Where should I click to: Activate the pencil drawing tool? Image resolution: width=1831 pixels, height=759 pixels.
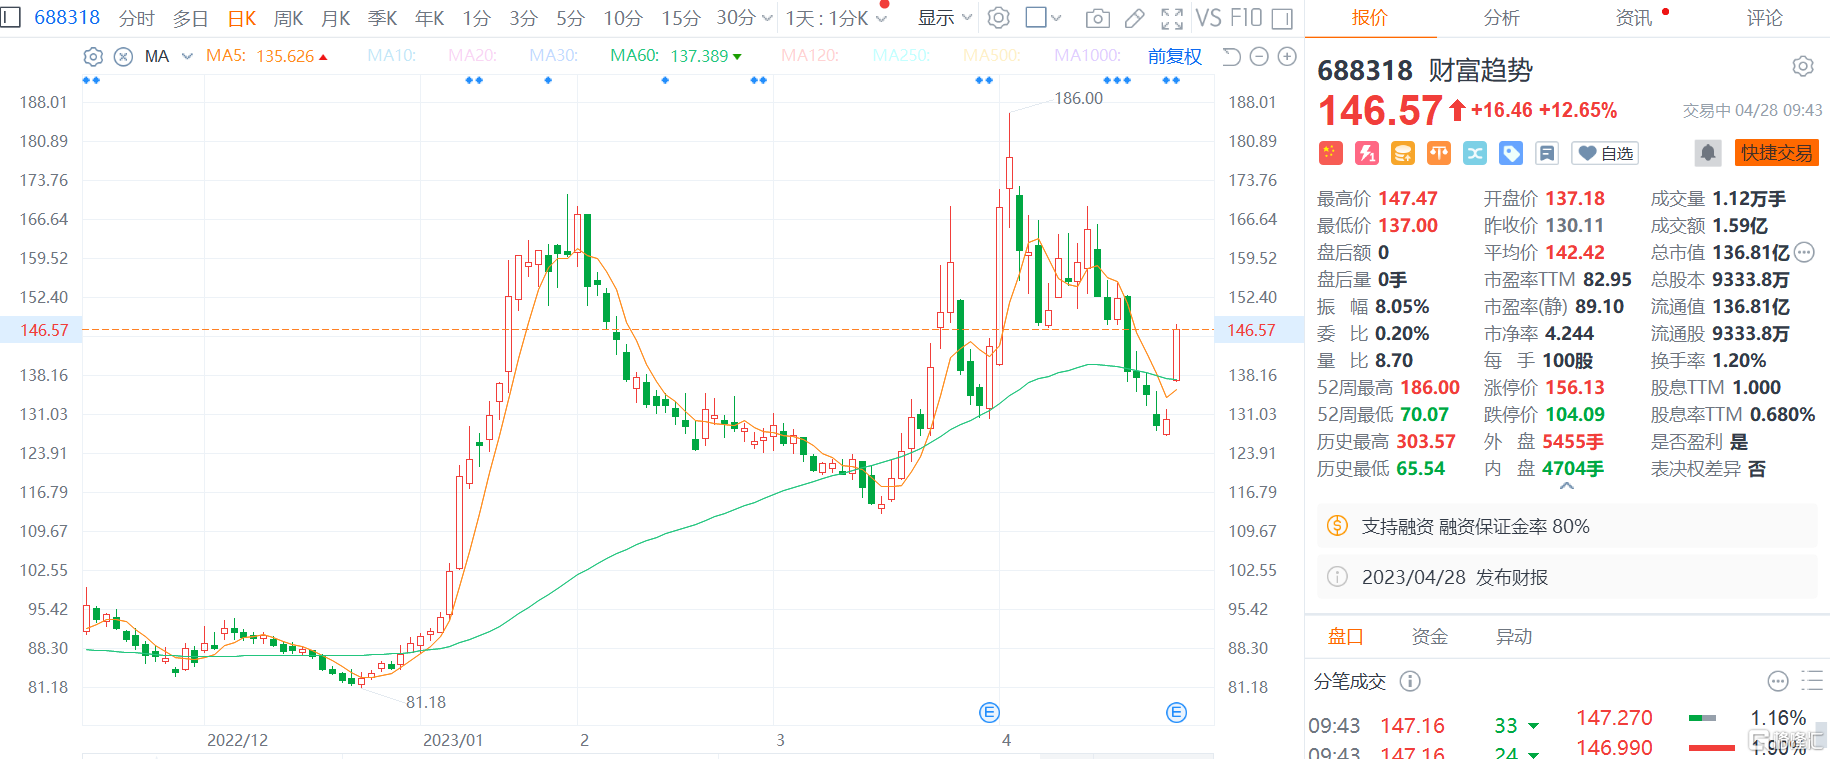coord(1134,18)
